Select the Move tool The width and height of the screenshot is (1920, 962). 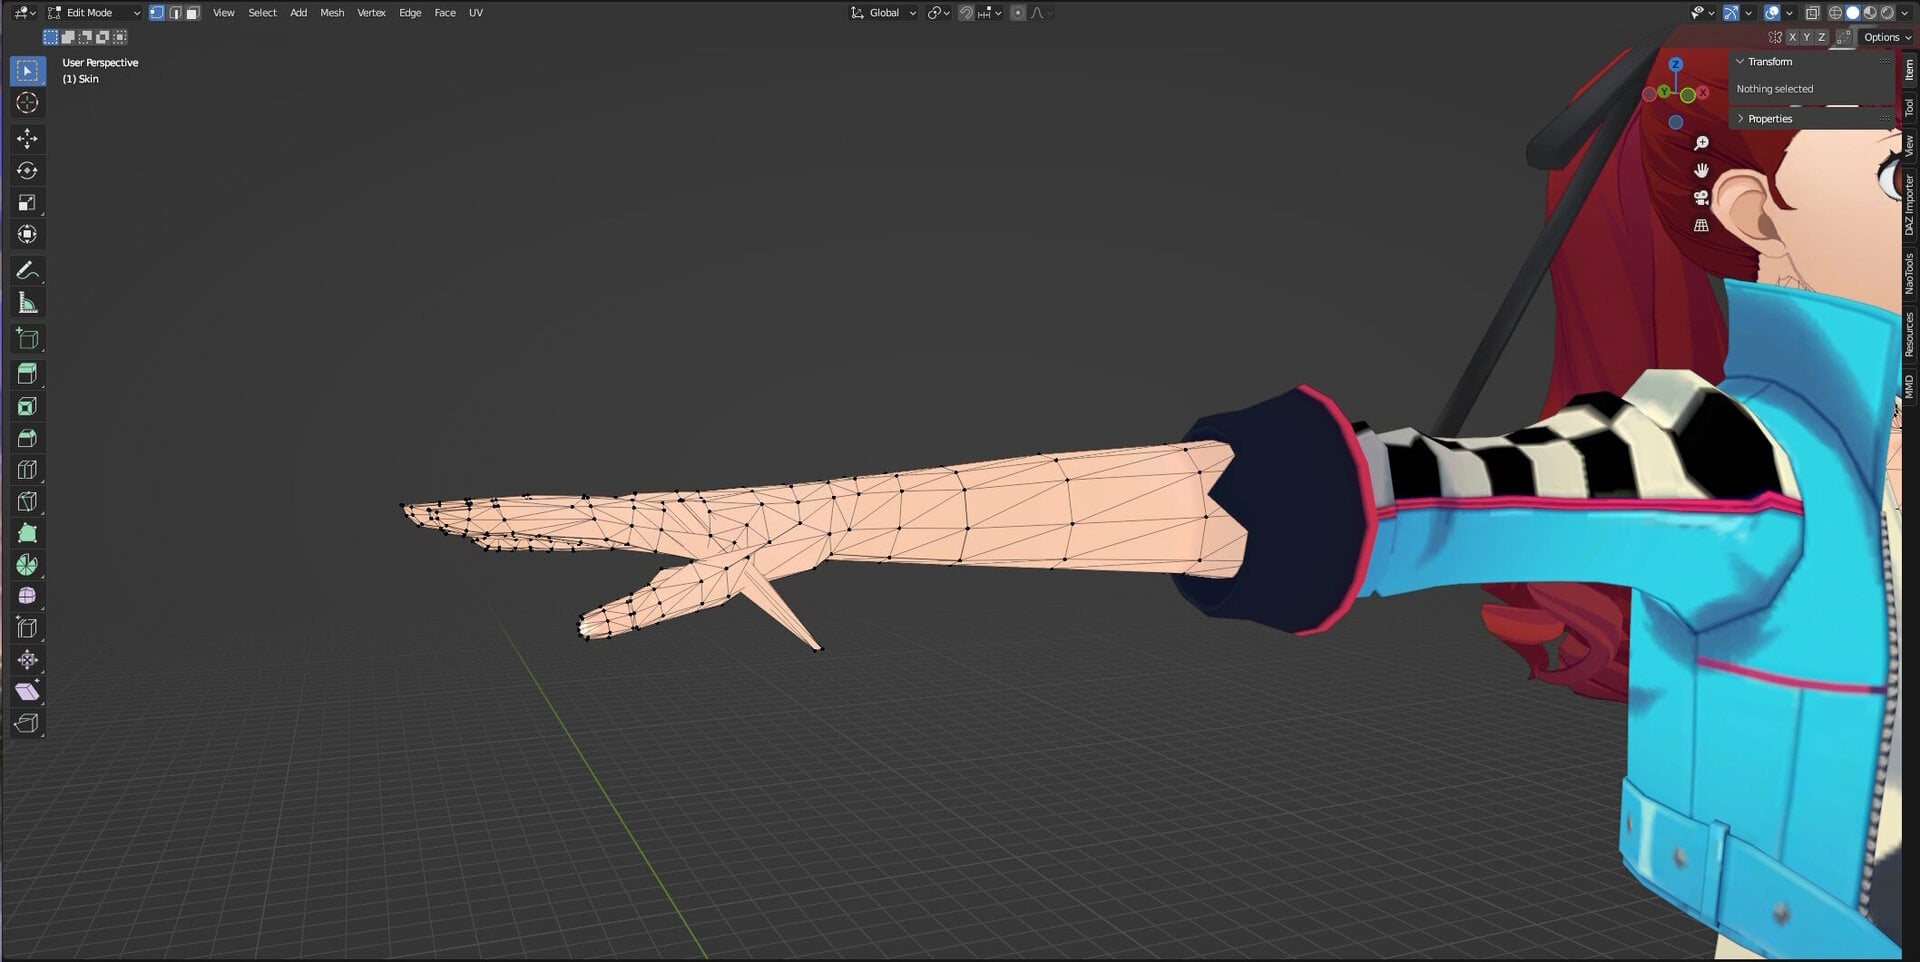click(x=27, y=138)
